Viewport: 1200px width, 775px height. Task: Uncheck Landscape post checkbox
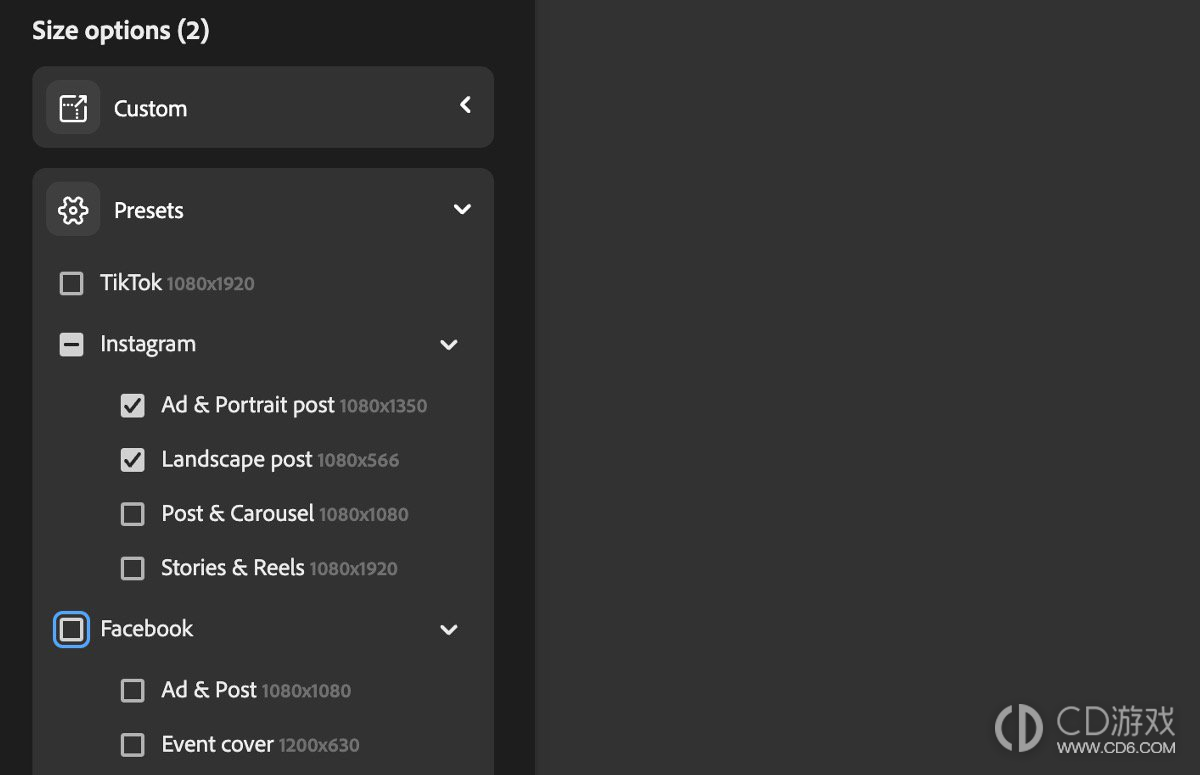(132, 460)
